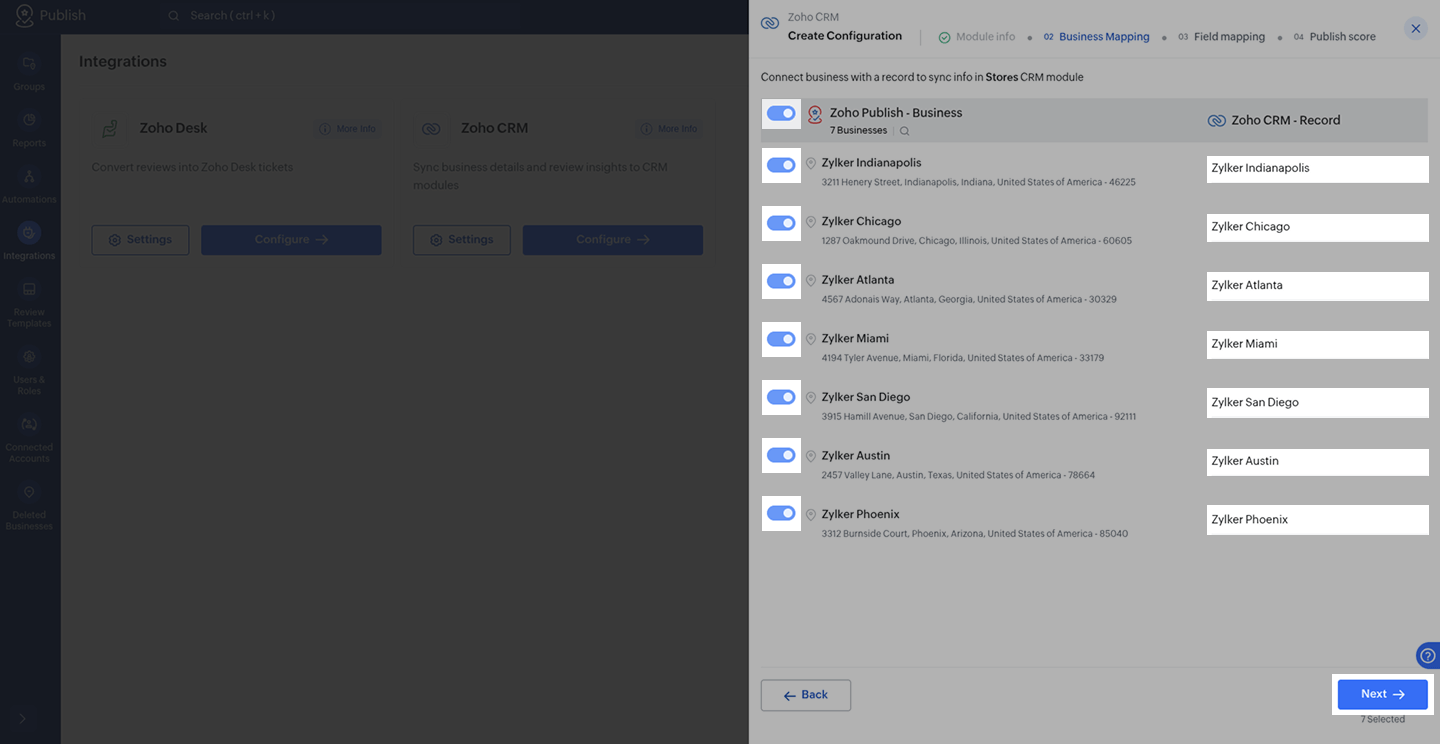
Task: Click the location pin beside Zylker Chicago
Action: [811, 222]
